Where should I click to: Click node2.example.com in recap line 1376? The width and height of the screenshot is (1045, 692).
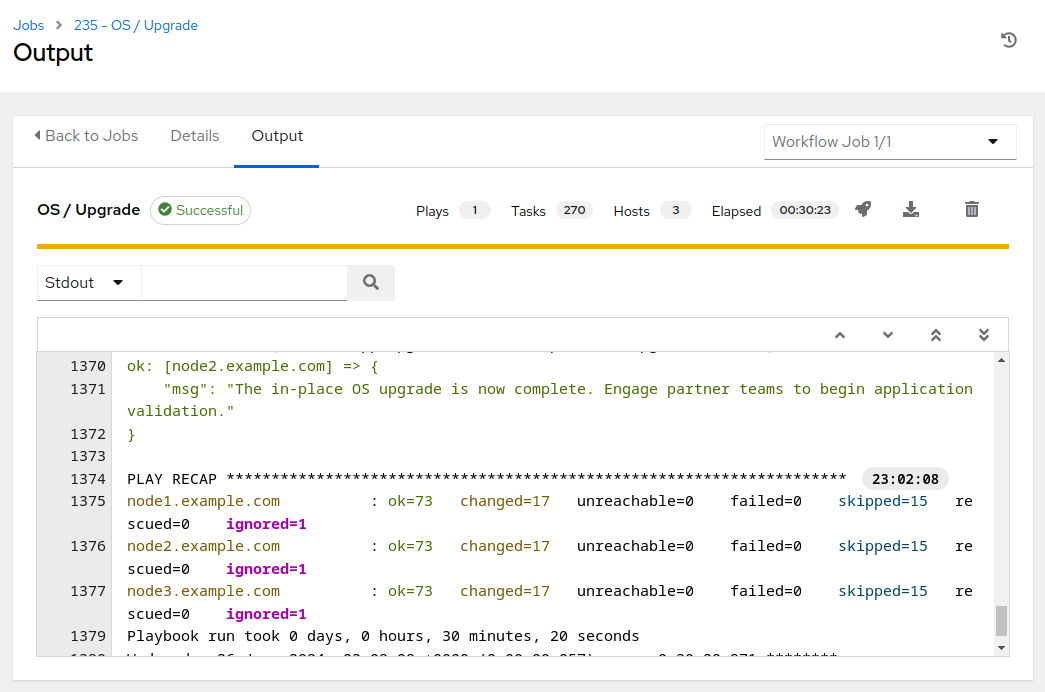click(x=203, y=546)
